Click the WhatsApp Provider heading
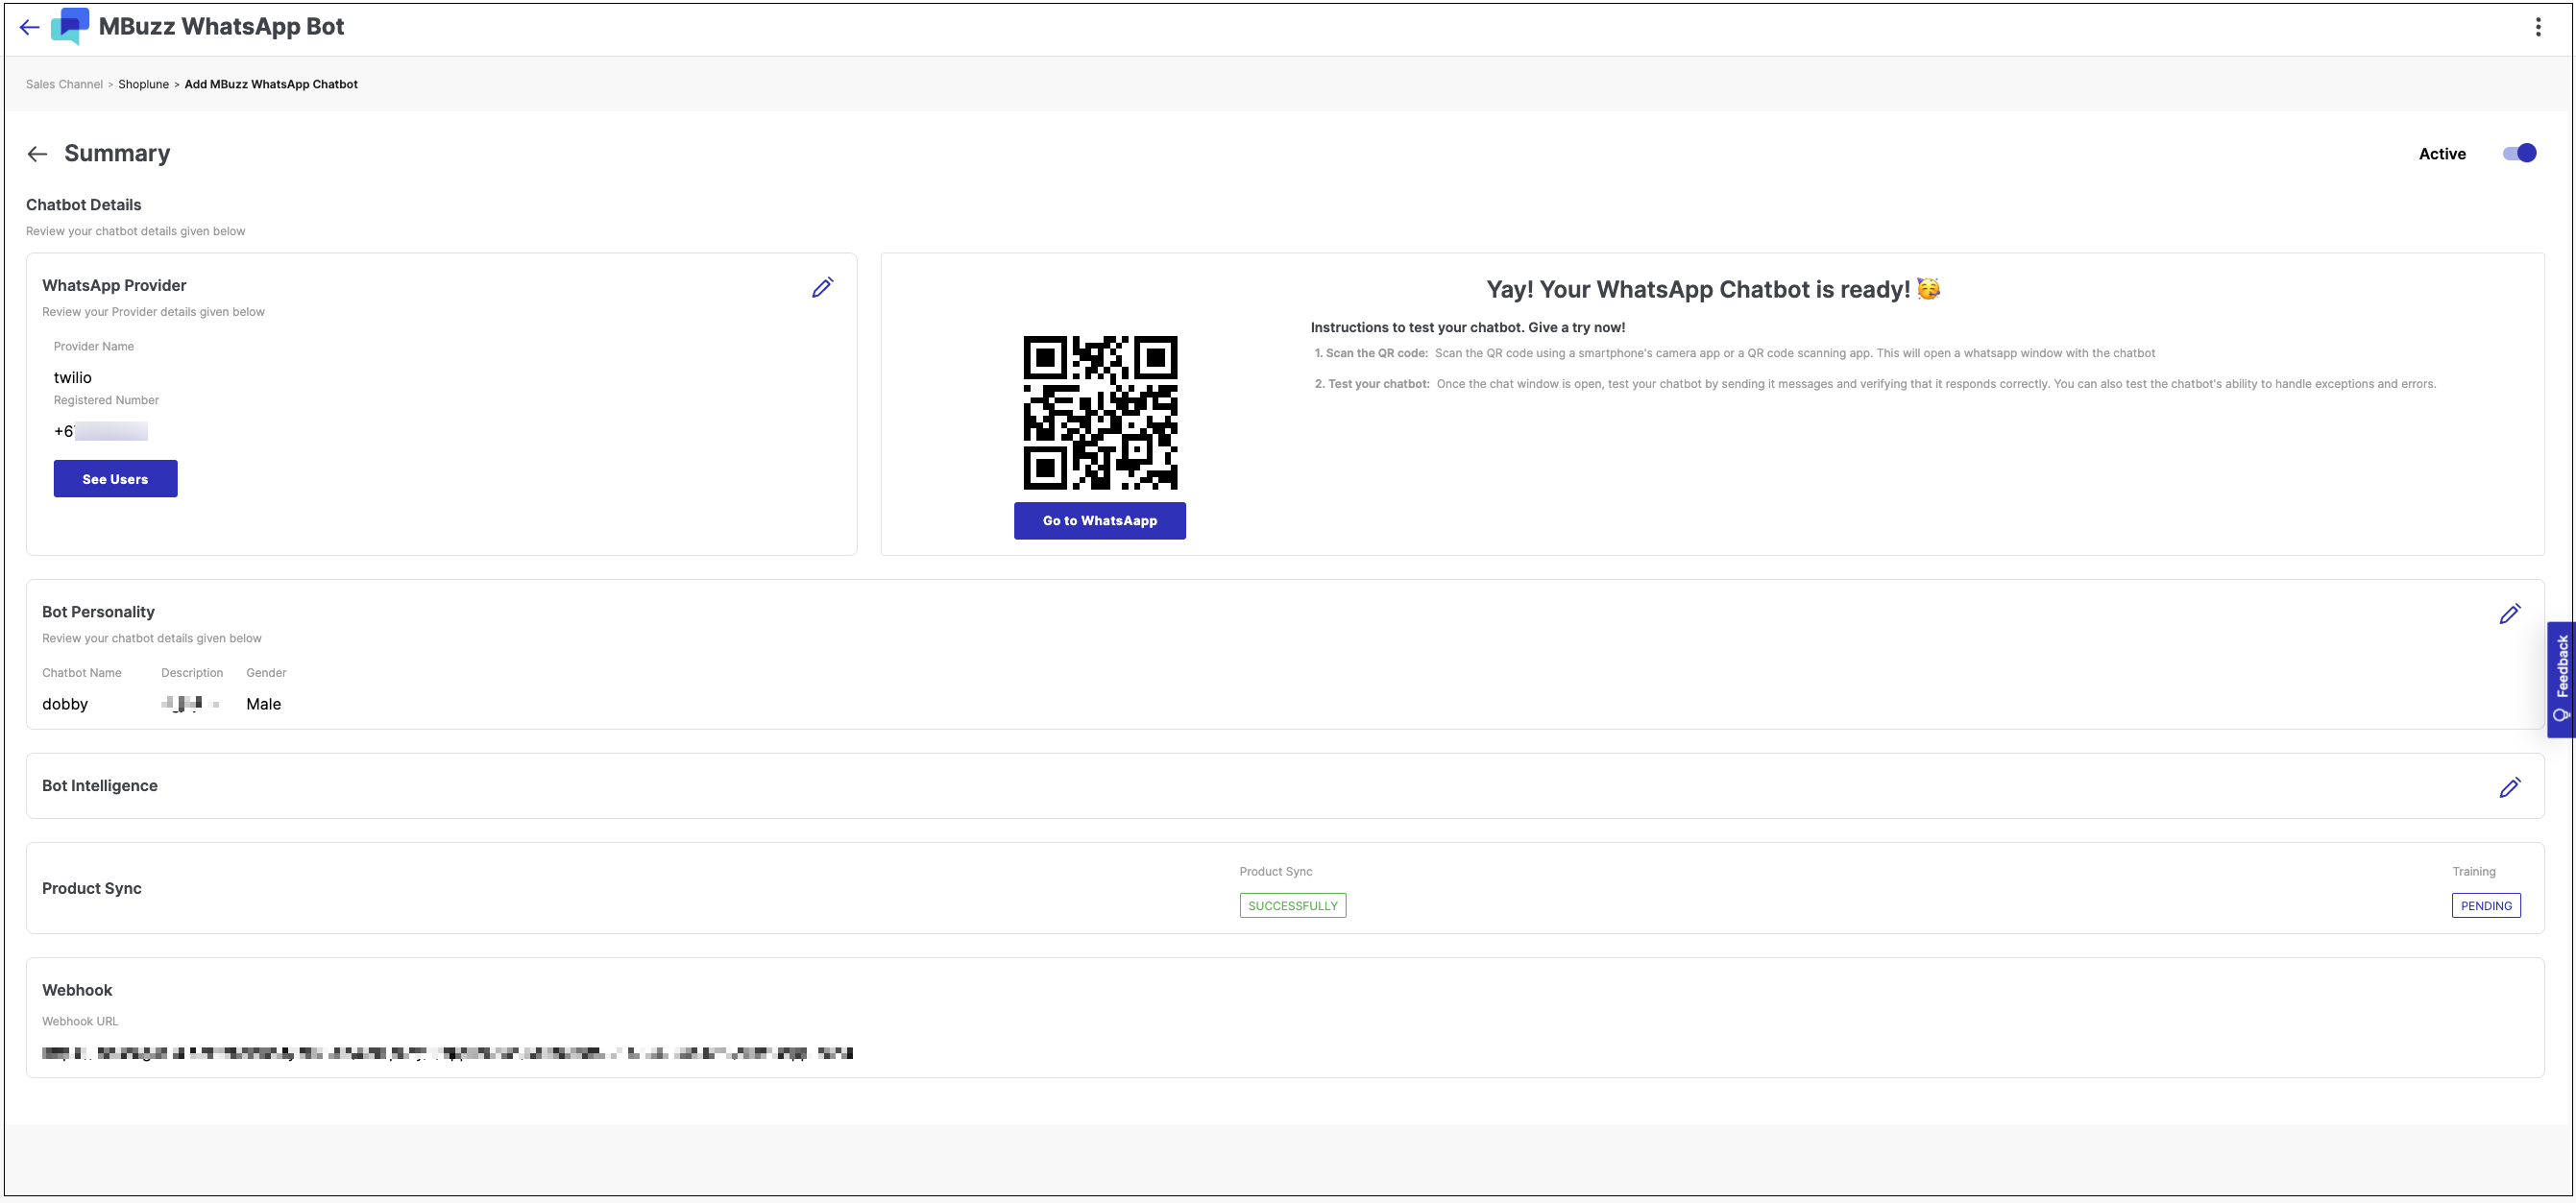 pos(114,286)
